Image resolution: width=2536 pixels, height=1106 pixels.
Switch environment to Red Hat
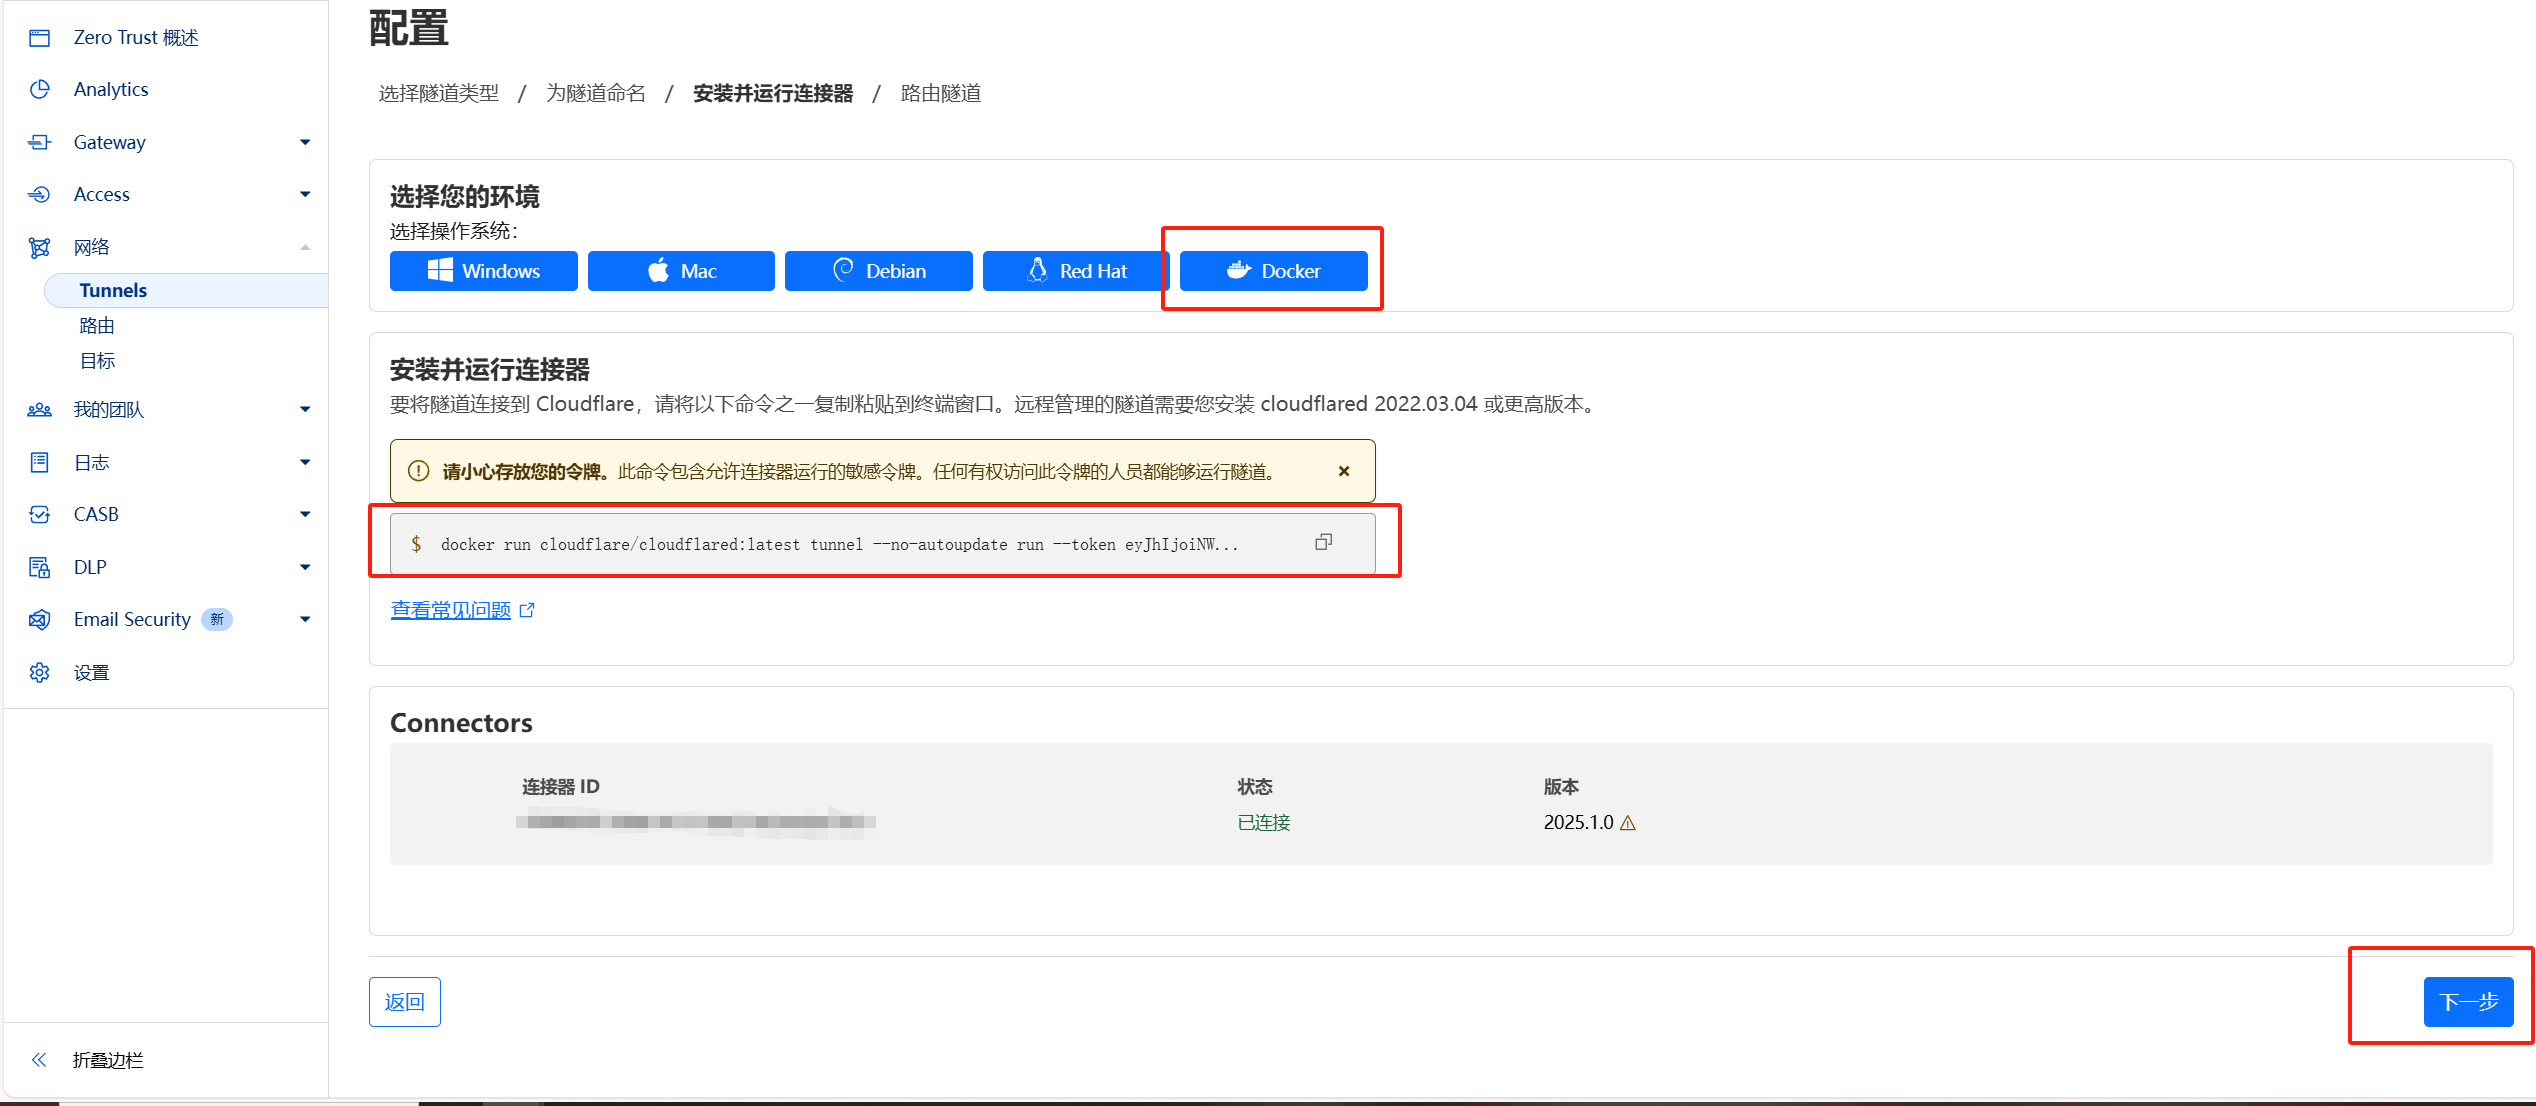point(1075,270)
